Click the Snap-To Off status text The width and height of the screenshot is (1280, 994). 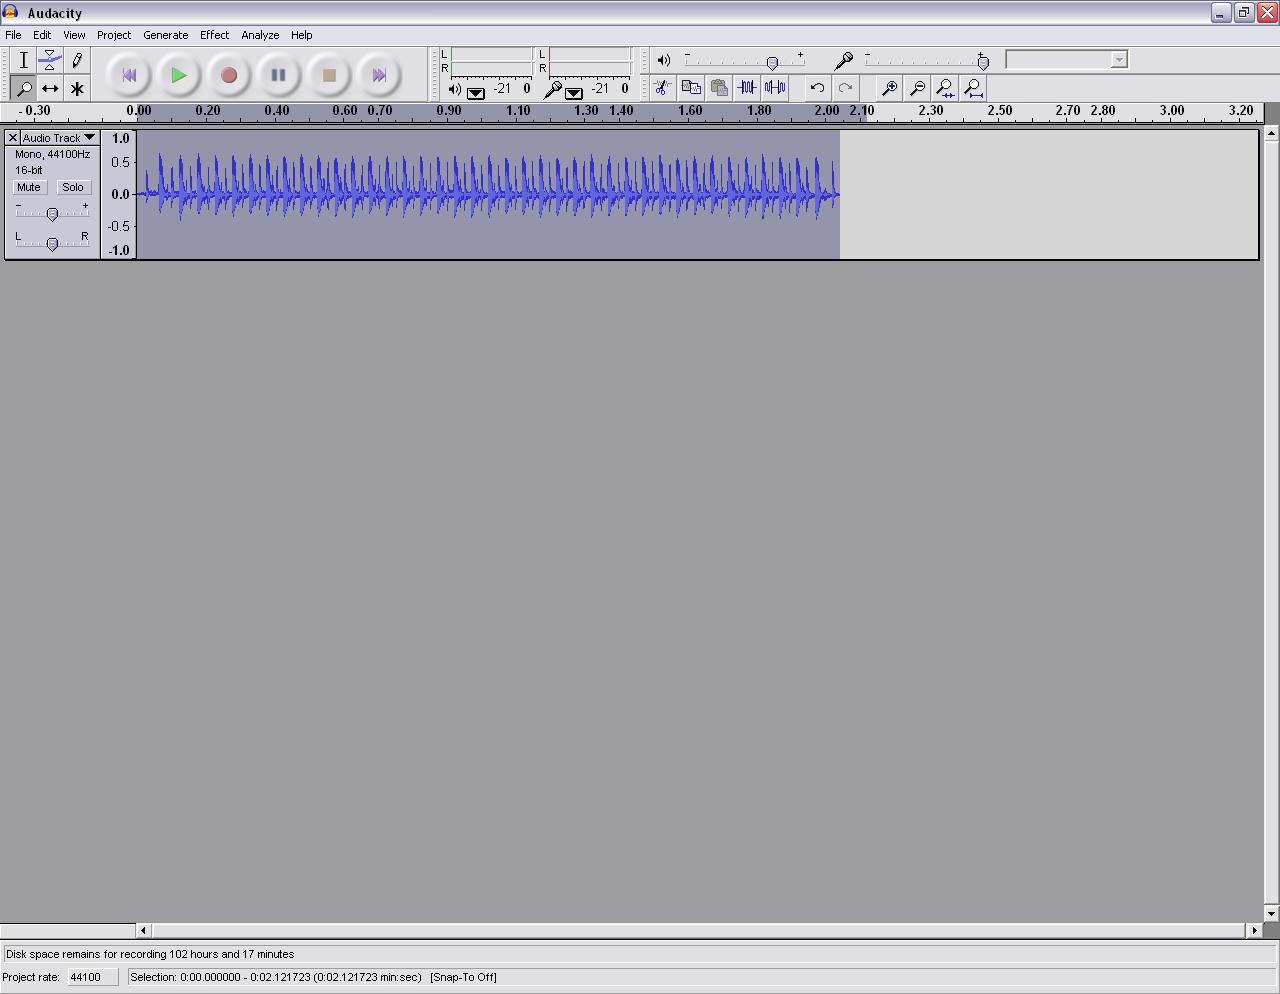(463, 977)
